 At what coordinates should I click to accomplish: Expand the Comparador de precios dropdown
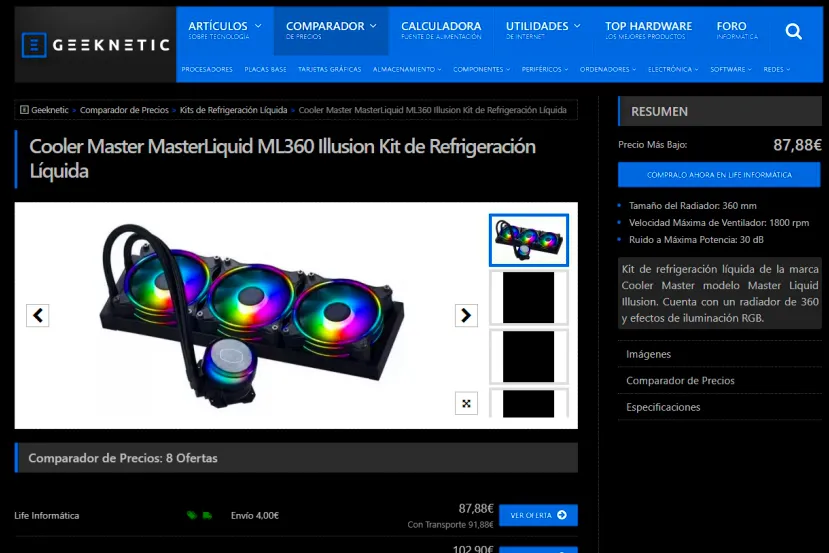point(331,30)
